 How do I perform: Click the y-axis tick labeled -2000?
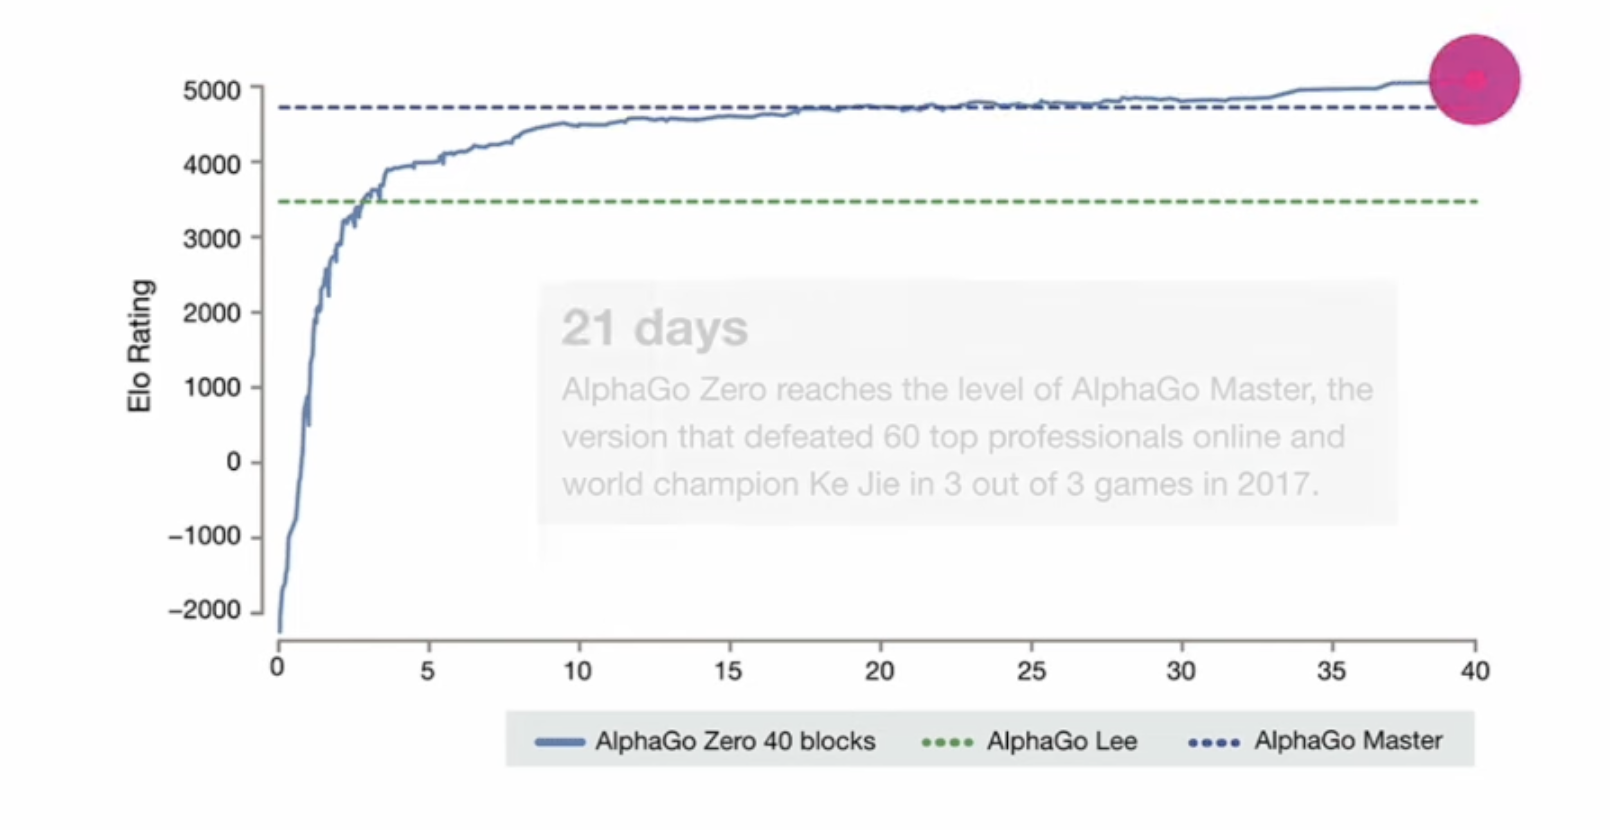[x=205, y=610]
